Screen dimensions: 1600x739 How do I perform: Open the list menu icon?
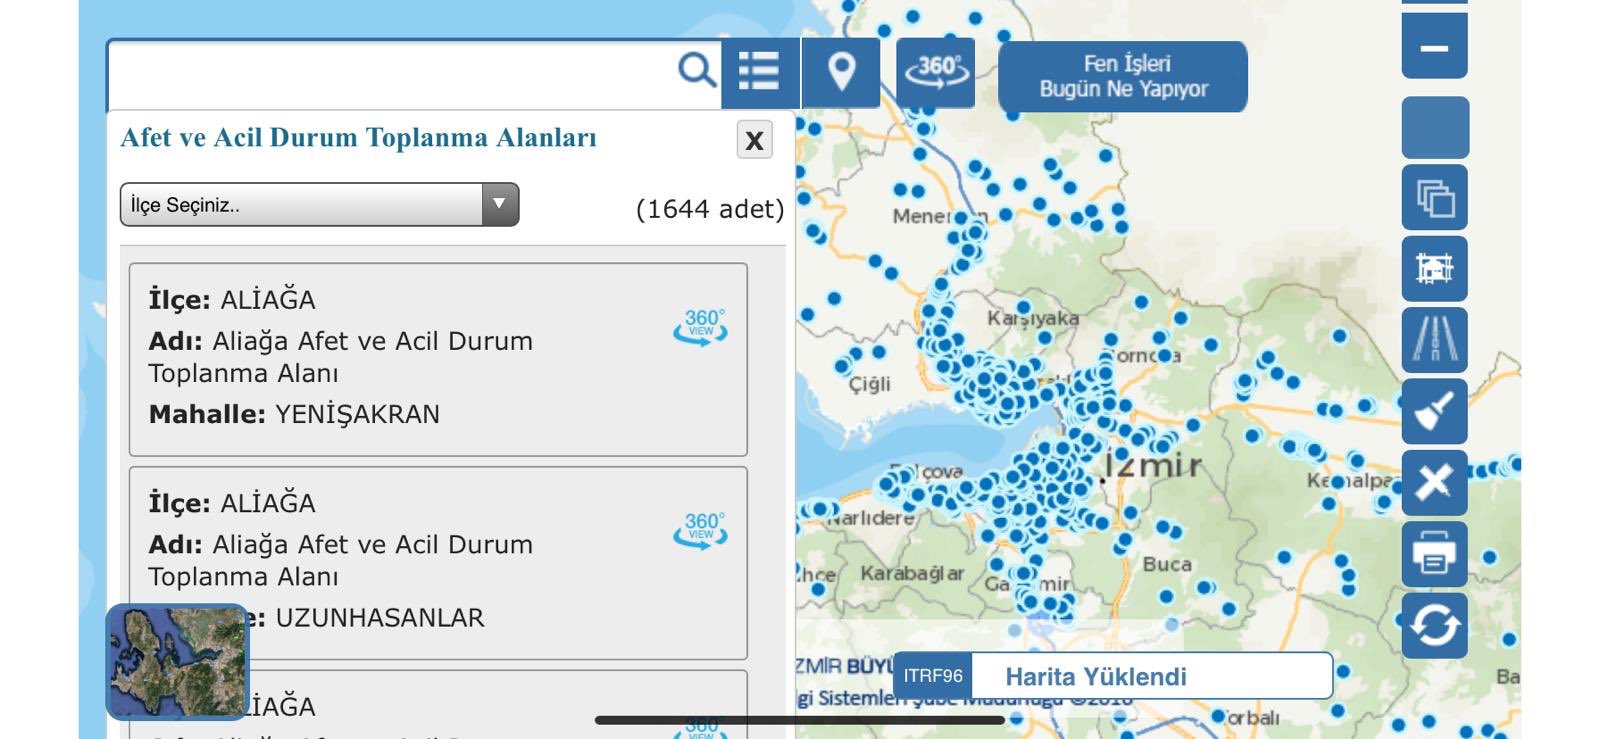click(759, 72)
